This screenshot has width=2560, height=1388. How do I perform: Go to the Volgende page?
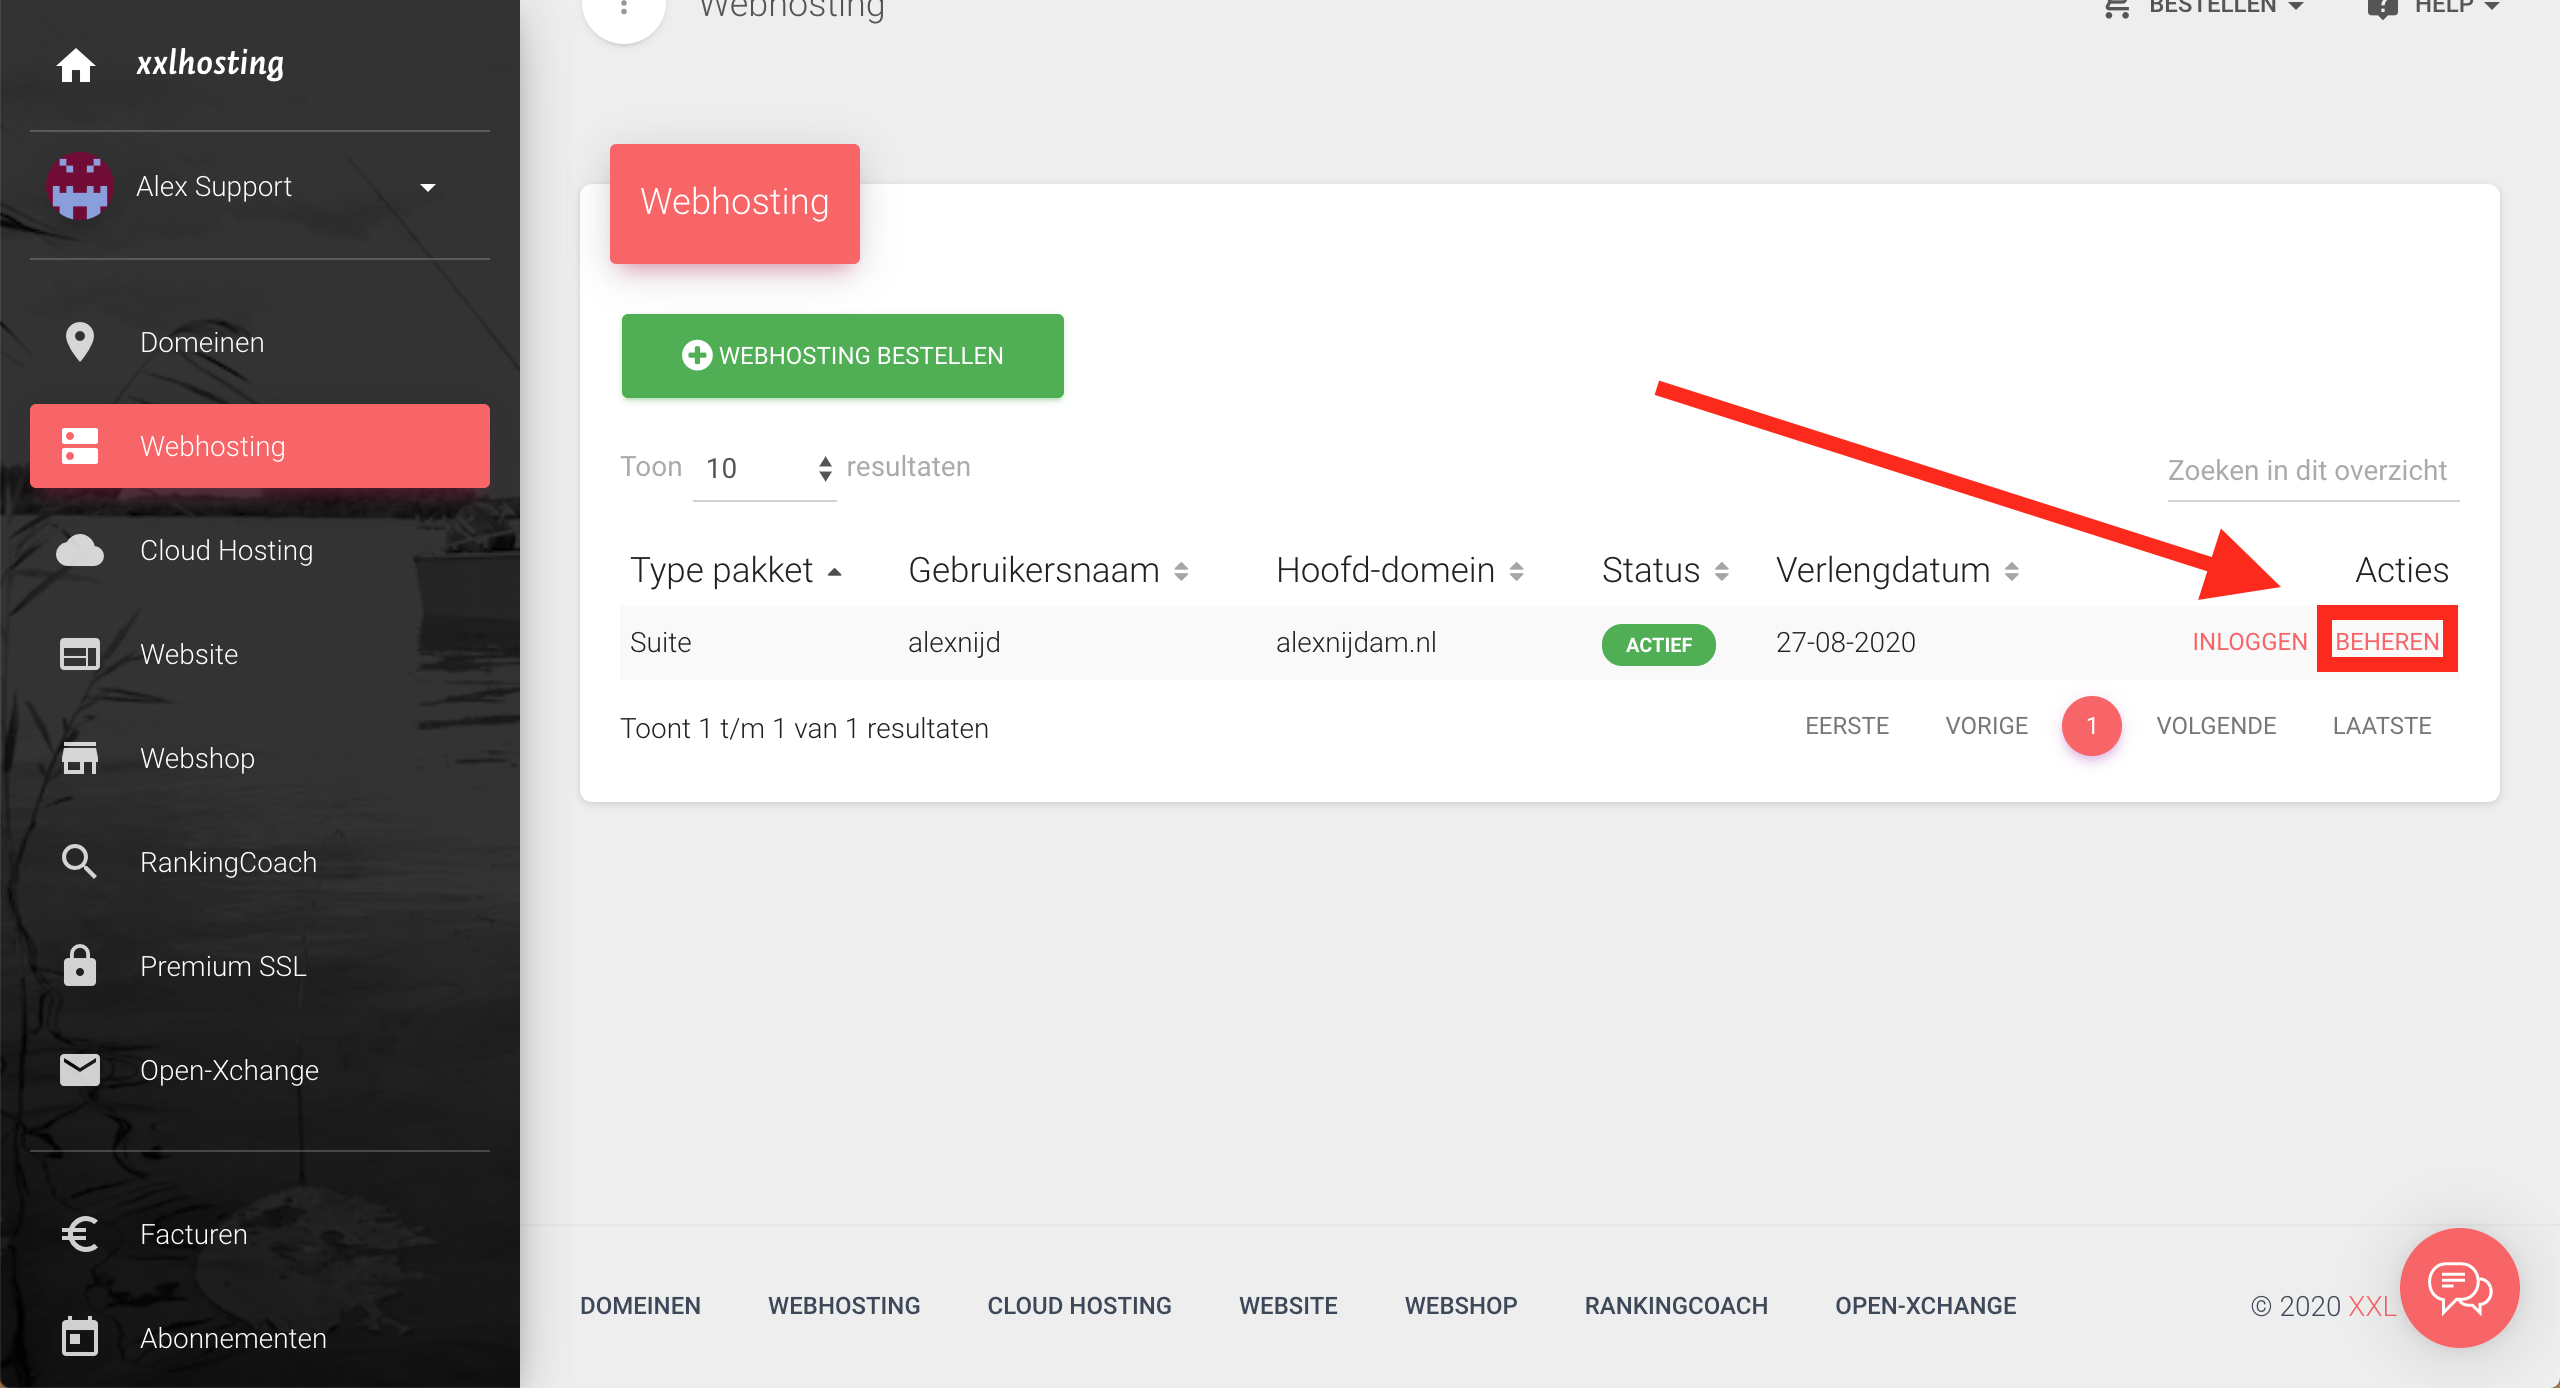click(x=2216, y=726)
